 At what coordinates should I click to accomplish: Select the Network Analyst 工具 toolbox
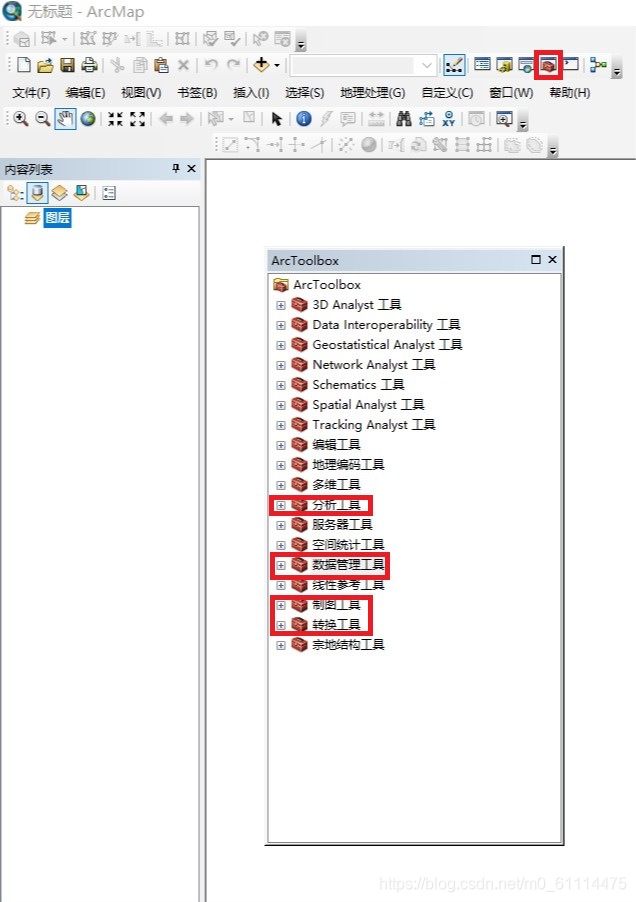[373, 365]
